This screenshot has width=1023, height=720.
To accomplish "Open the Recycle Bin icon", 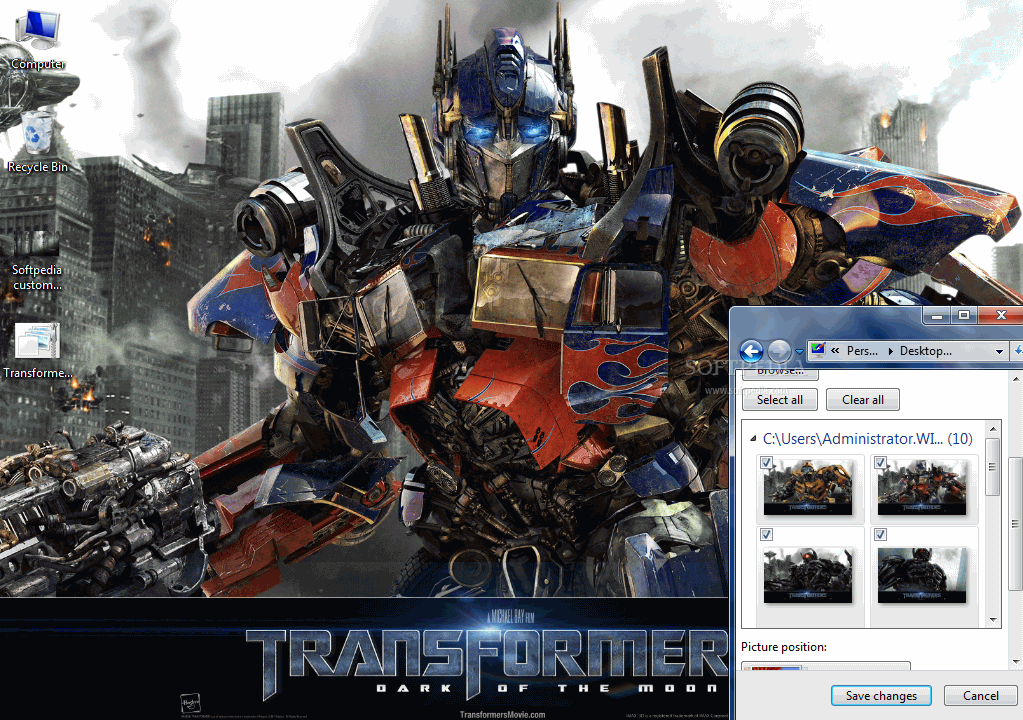I will pos(38,142).
